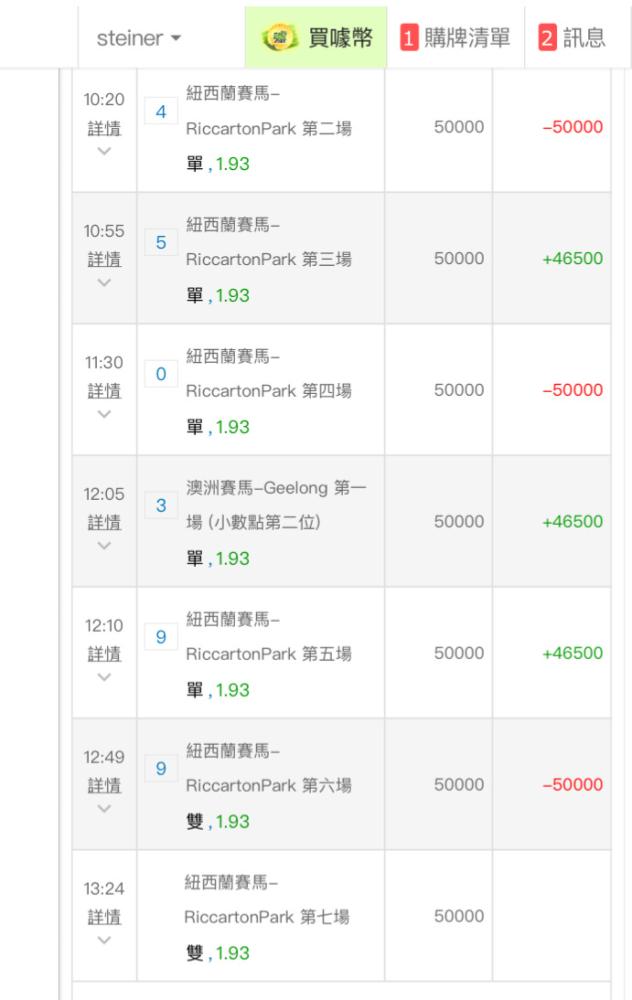Click result number 5 box at 10:55
The image size is (632, 1000).
coord(161,243)
